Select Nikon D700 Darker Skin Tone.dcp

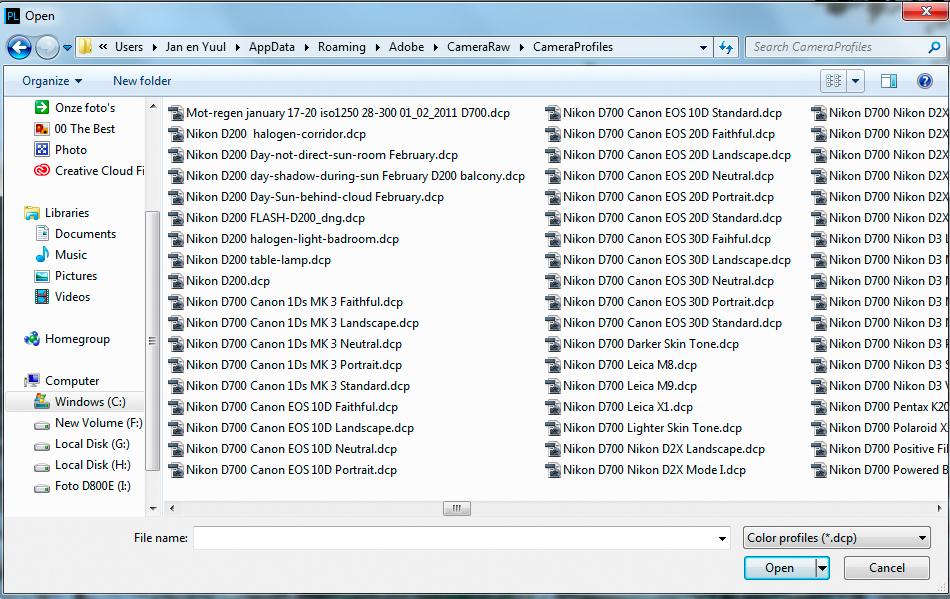click(642, 344)
